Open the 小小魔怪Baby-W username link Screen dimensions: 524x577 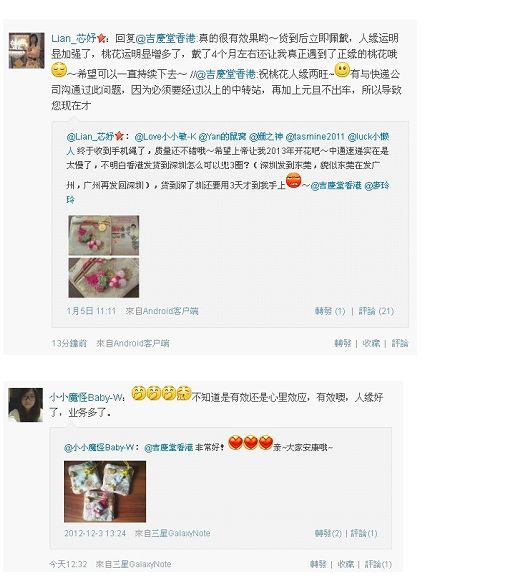pos(86,398)
